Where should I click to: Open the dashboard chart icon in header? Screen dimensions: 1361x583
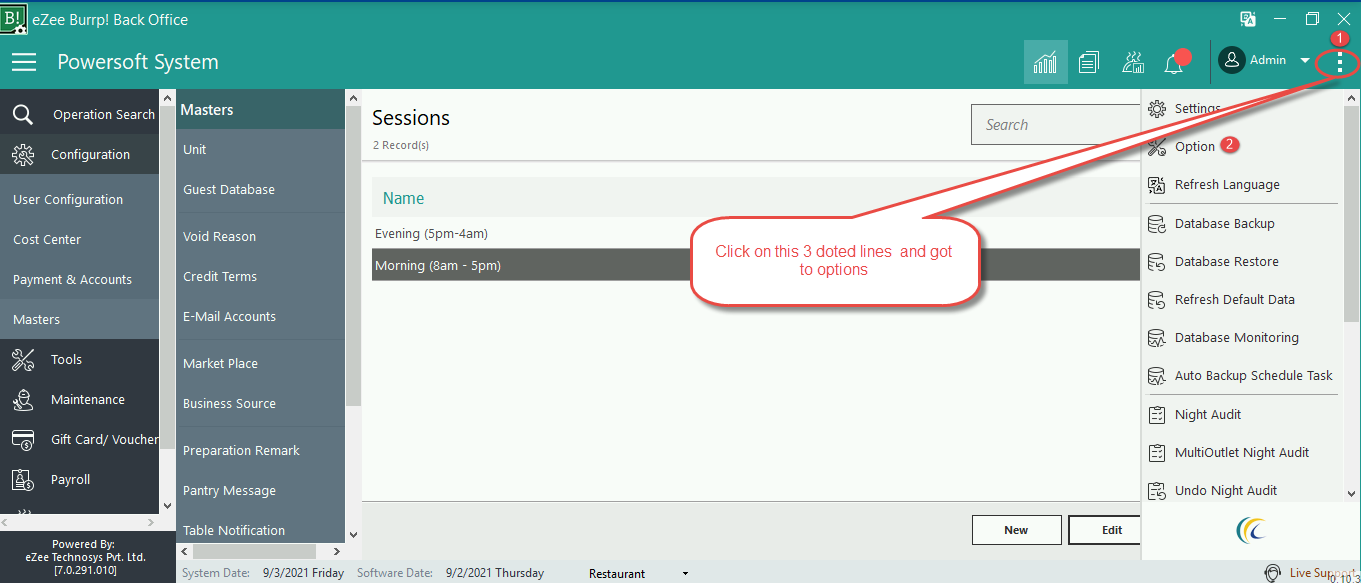tap(1046, 62)
